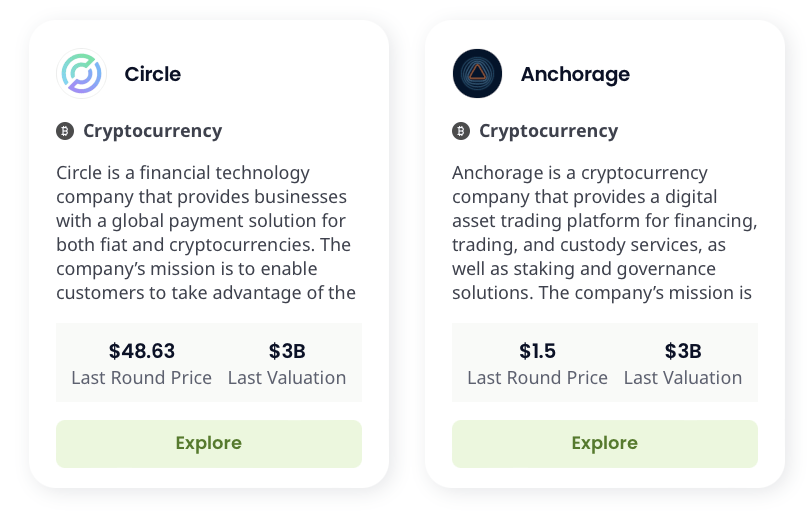
Task: Click the Circle description paragraph
Action: 206,232
